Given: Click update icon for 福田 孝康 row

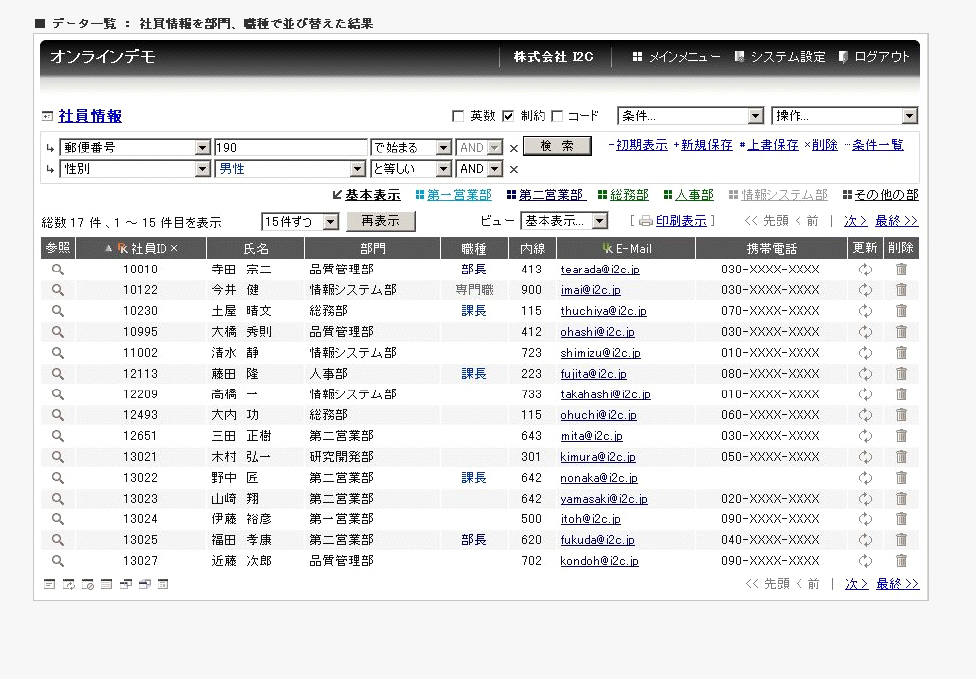Looking at the screenshot, I should click(865, 540).
